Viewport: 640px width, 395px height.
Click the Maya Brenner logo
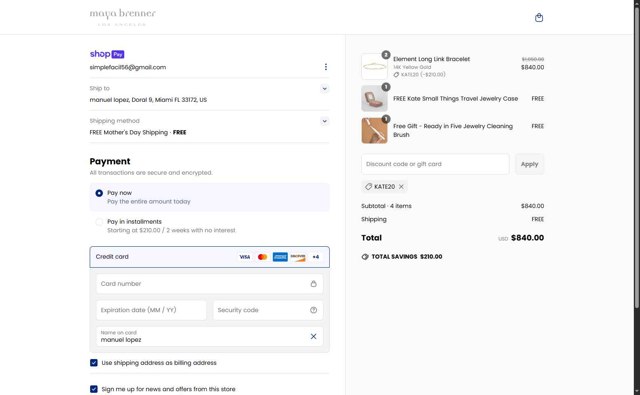point(122,17)
